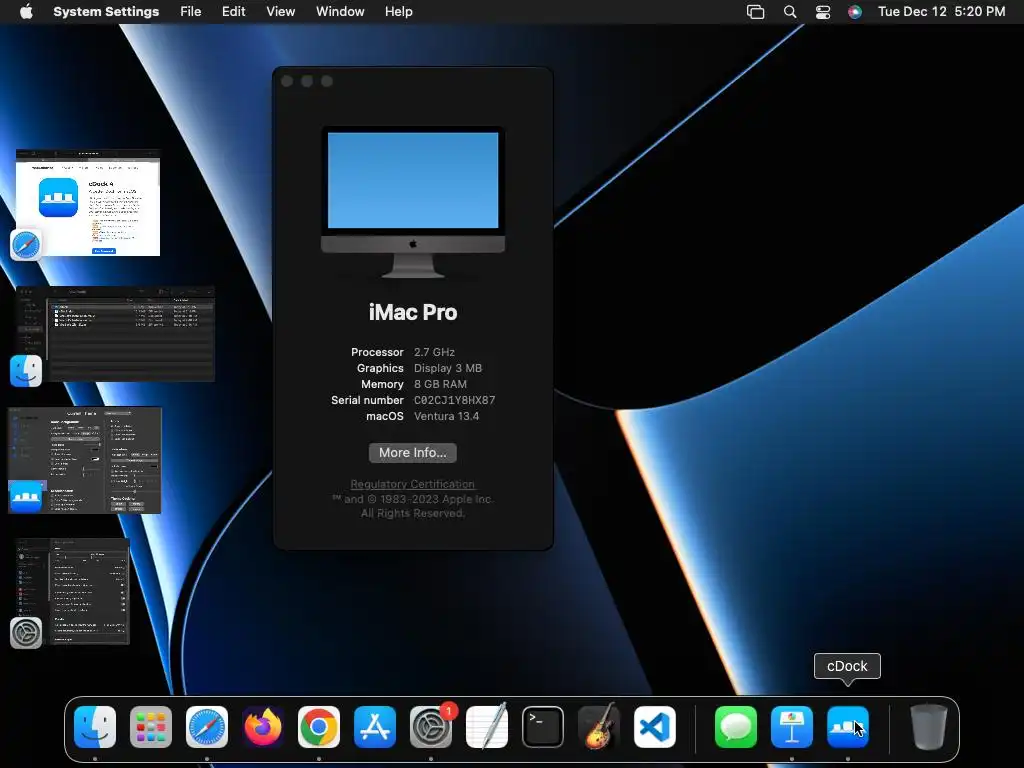
Task: Open Keynote from the Dock
Action: click(x=792, y=727)
